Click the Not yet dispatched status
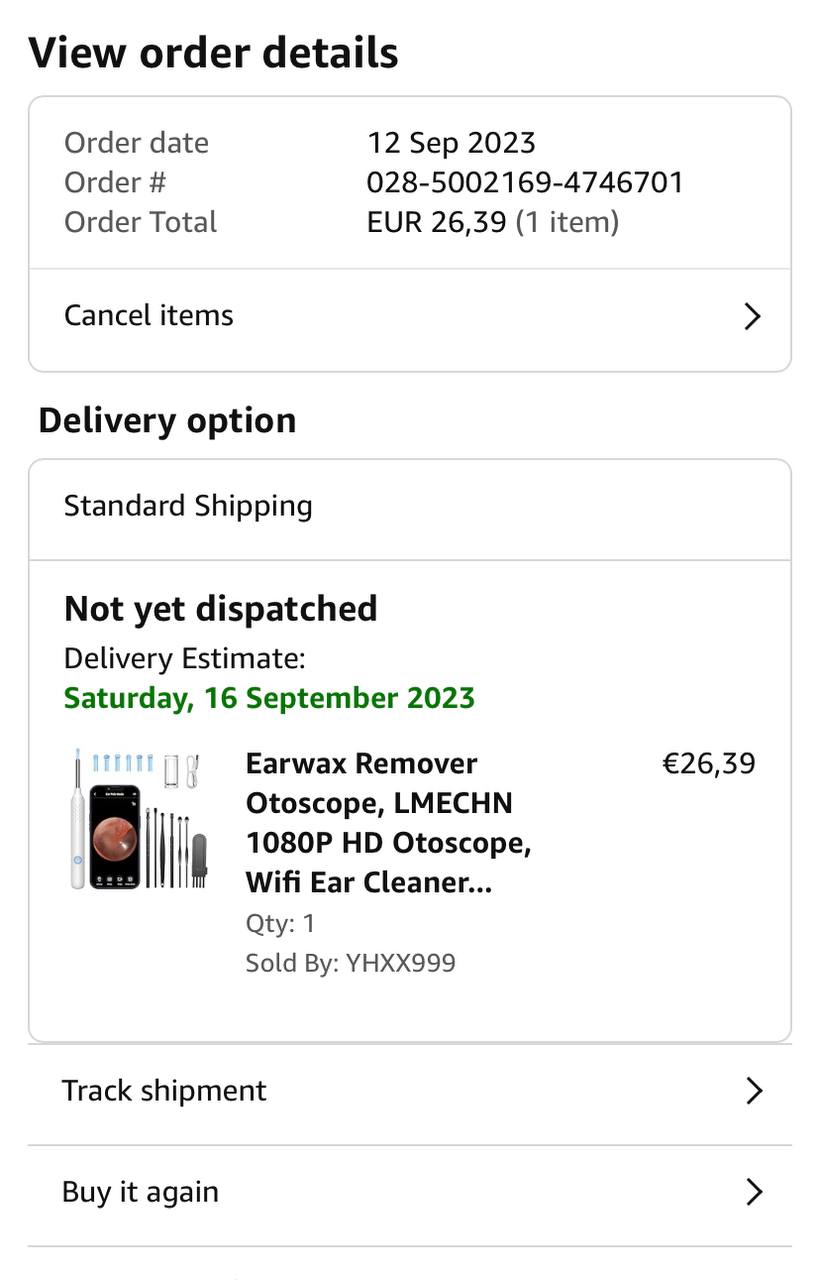Image resolution: width=820 pixels, height=1280 pixels. tap(220, 609)
